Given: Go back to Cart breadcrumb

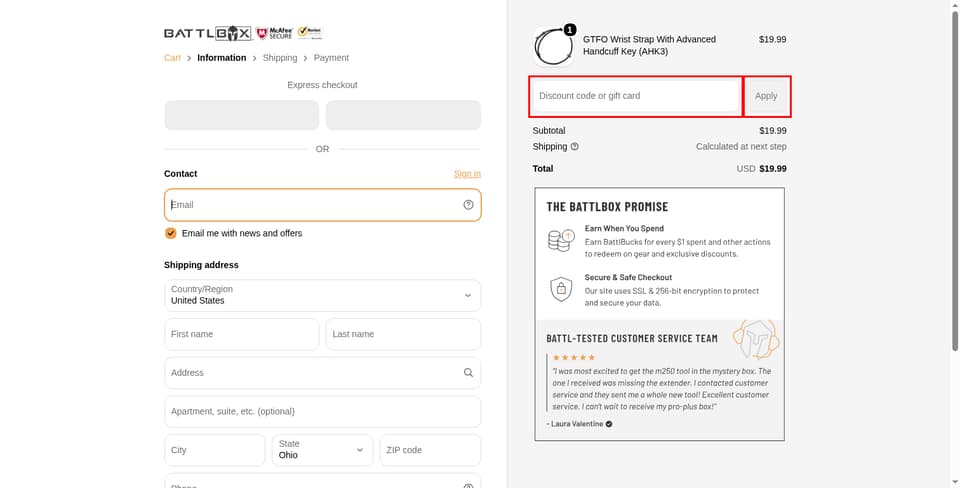Looking at the screenshot, I should coord(173,58).
